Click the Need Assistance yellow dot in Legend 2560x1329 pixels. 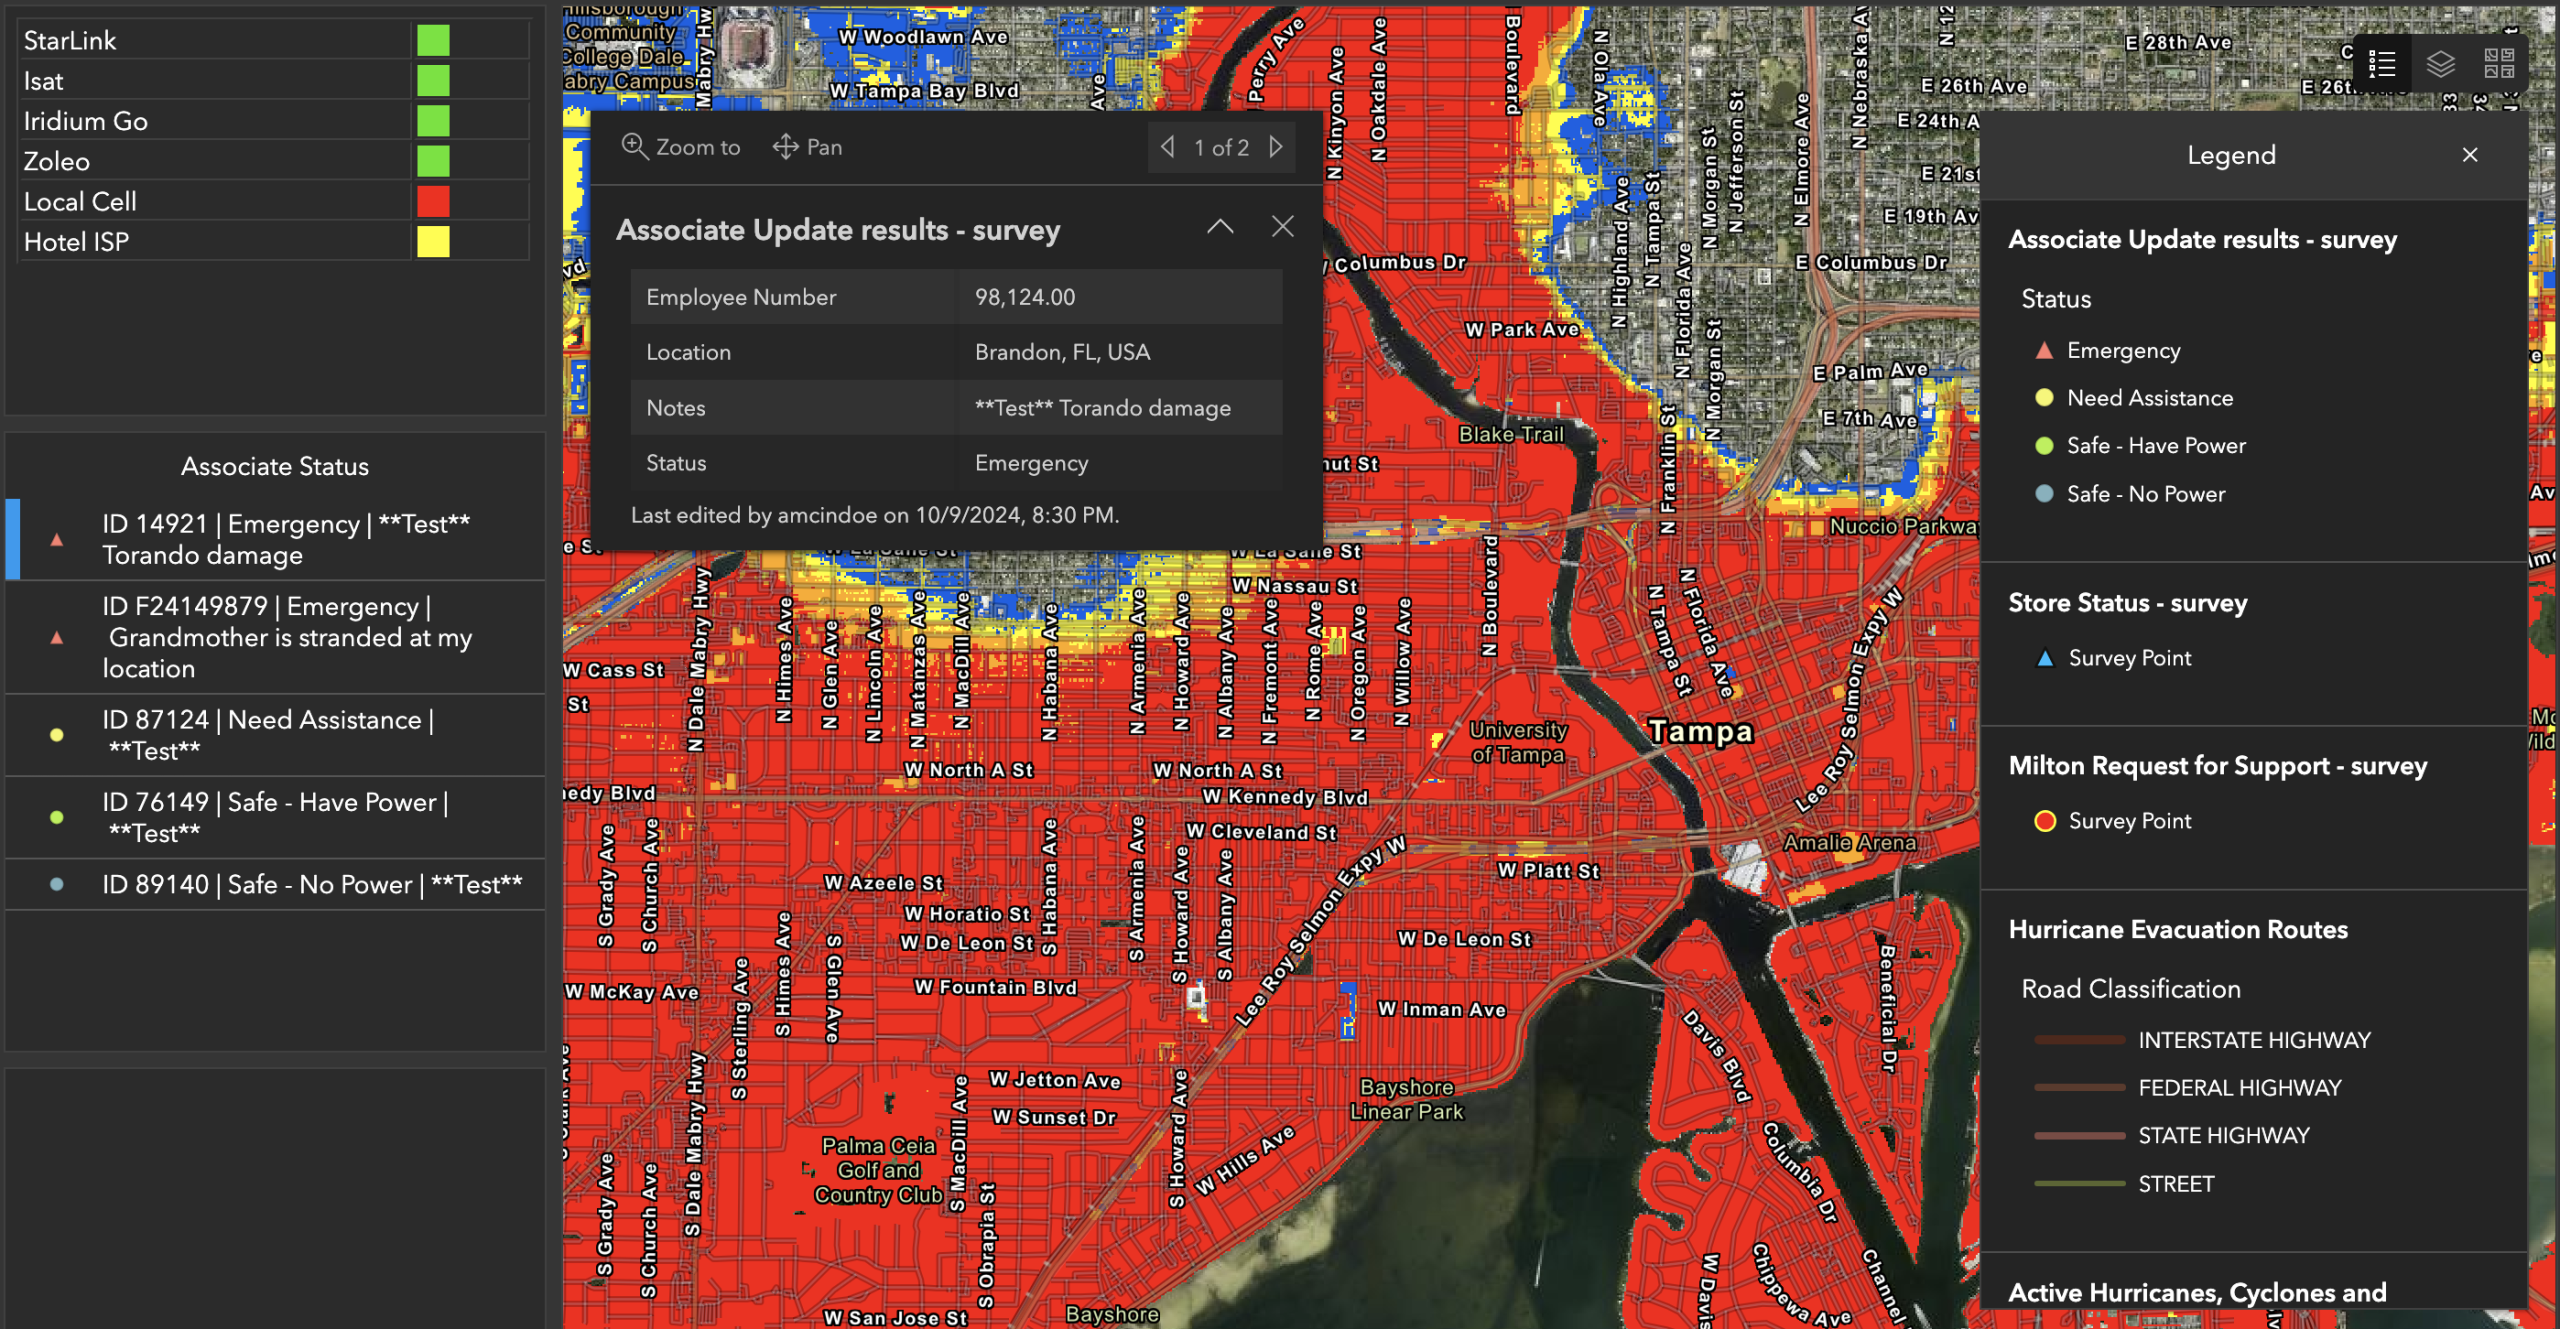click(2044, 398)
